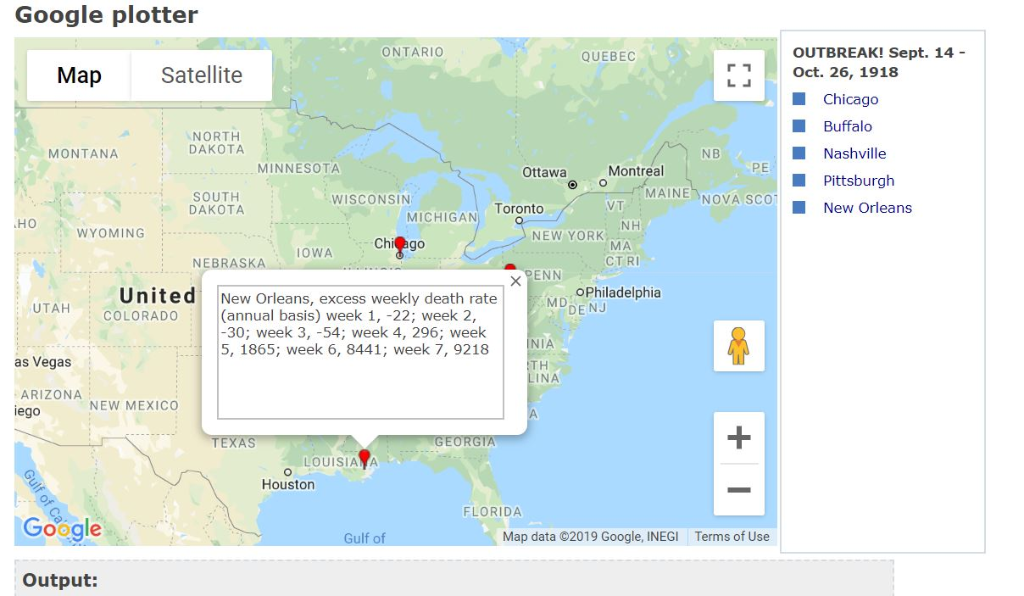This screenshot has height=596, width=1024.
Task: Click the Output: label
Action: 60,580
